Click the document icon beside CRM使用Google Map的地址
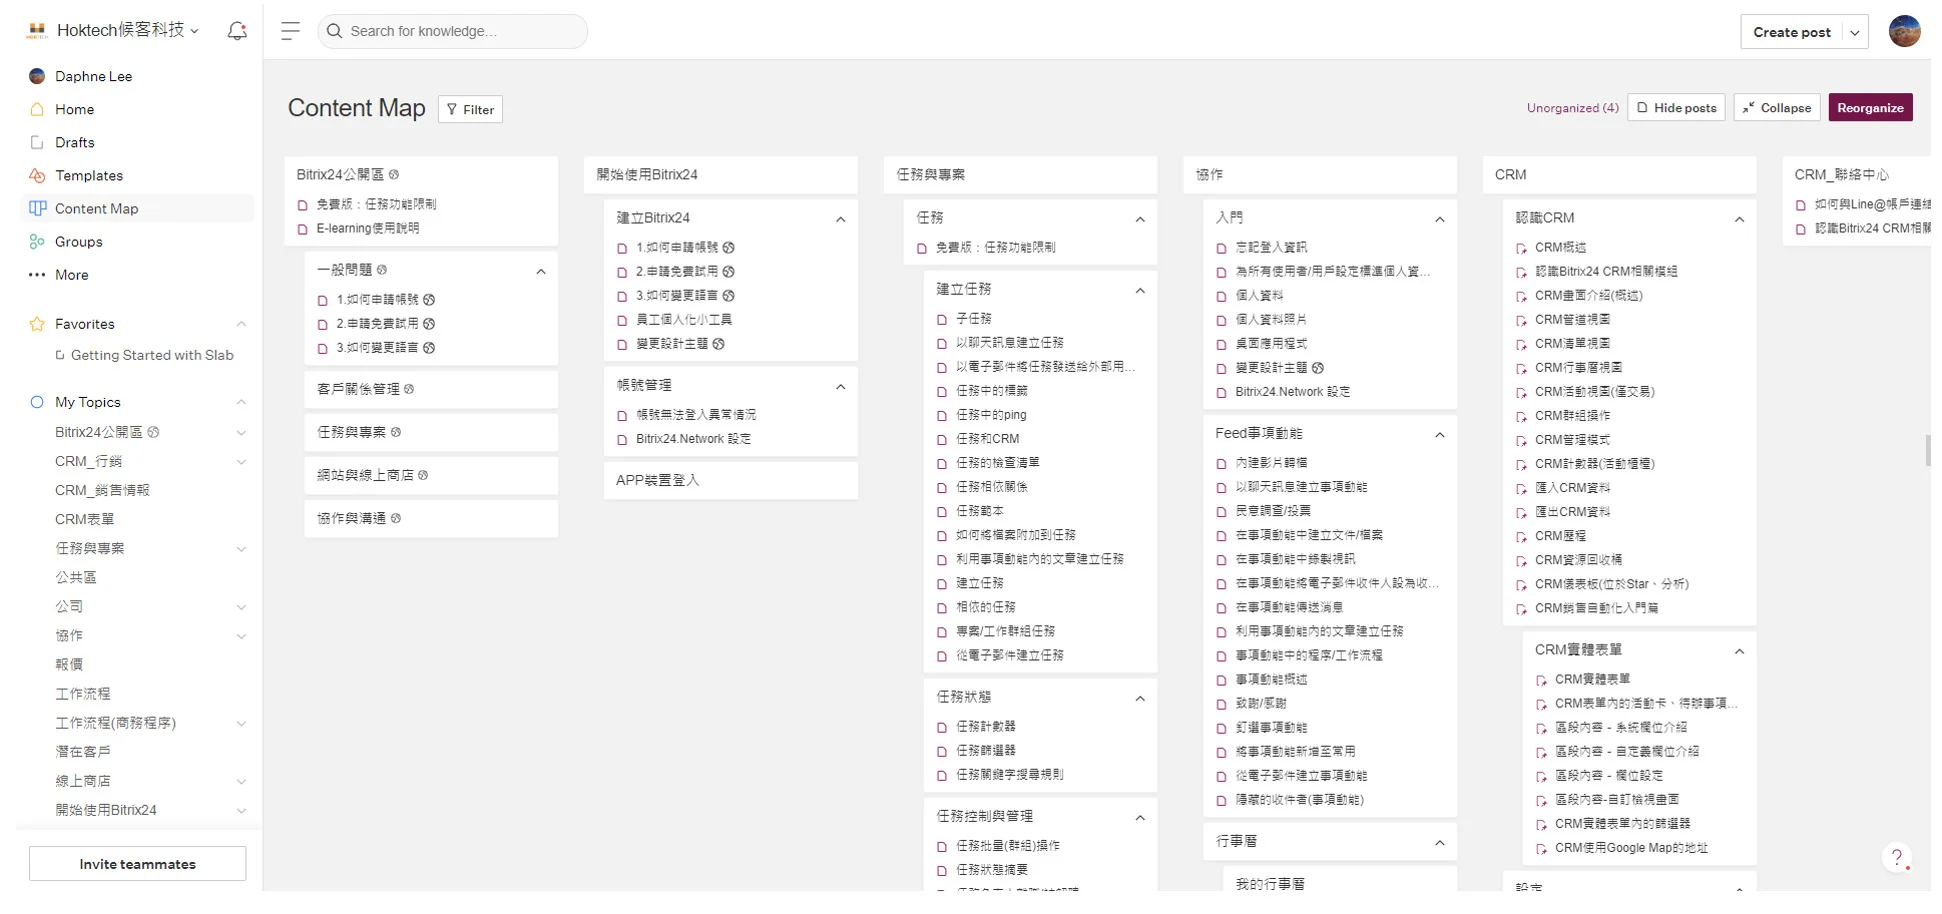The height and width of the screenshot is (914, 1942). point(1541,849)
